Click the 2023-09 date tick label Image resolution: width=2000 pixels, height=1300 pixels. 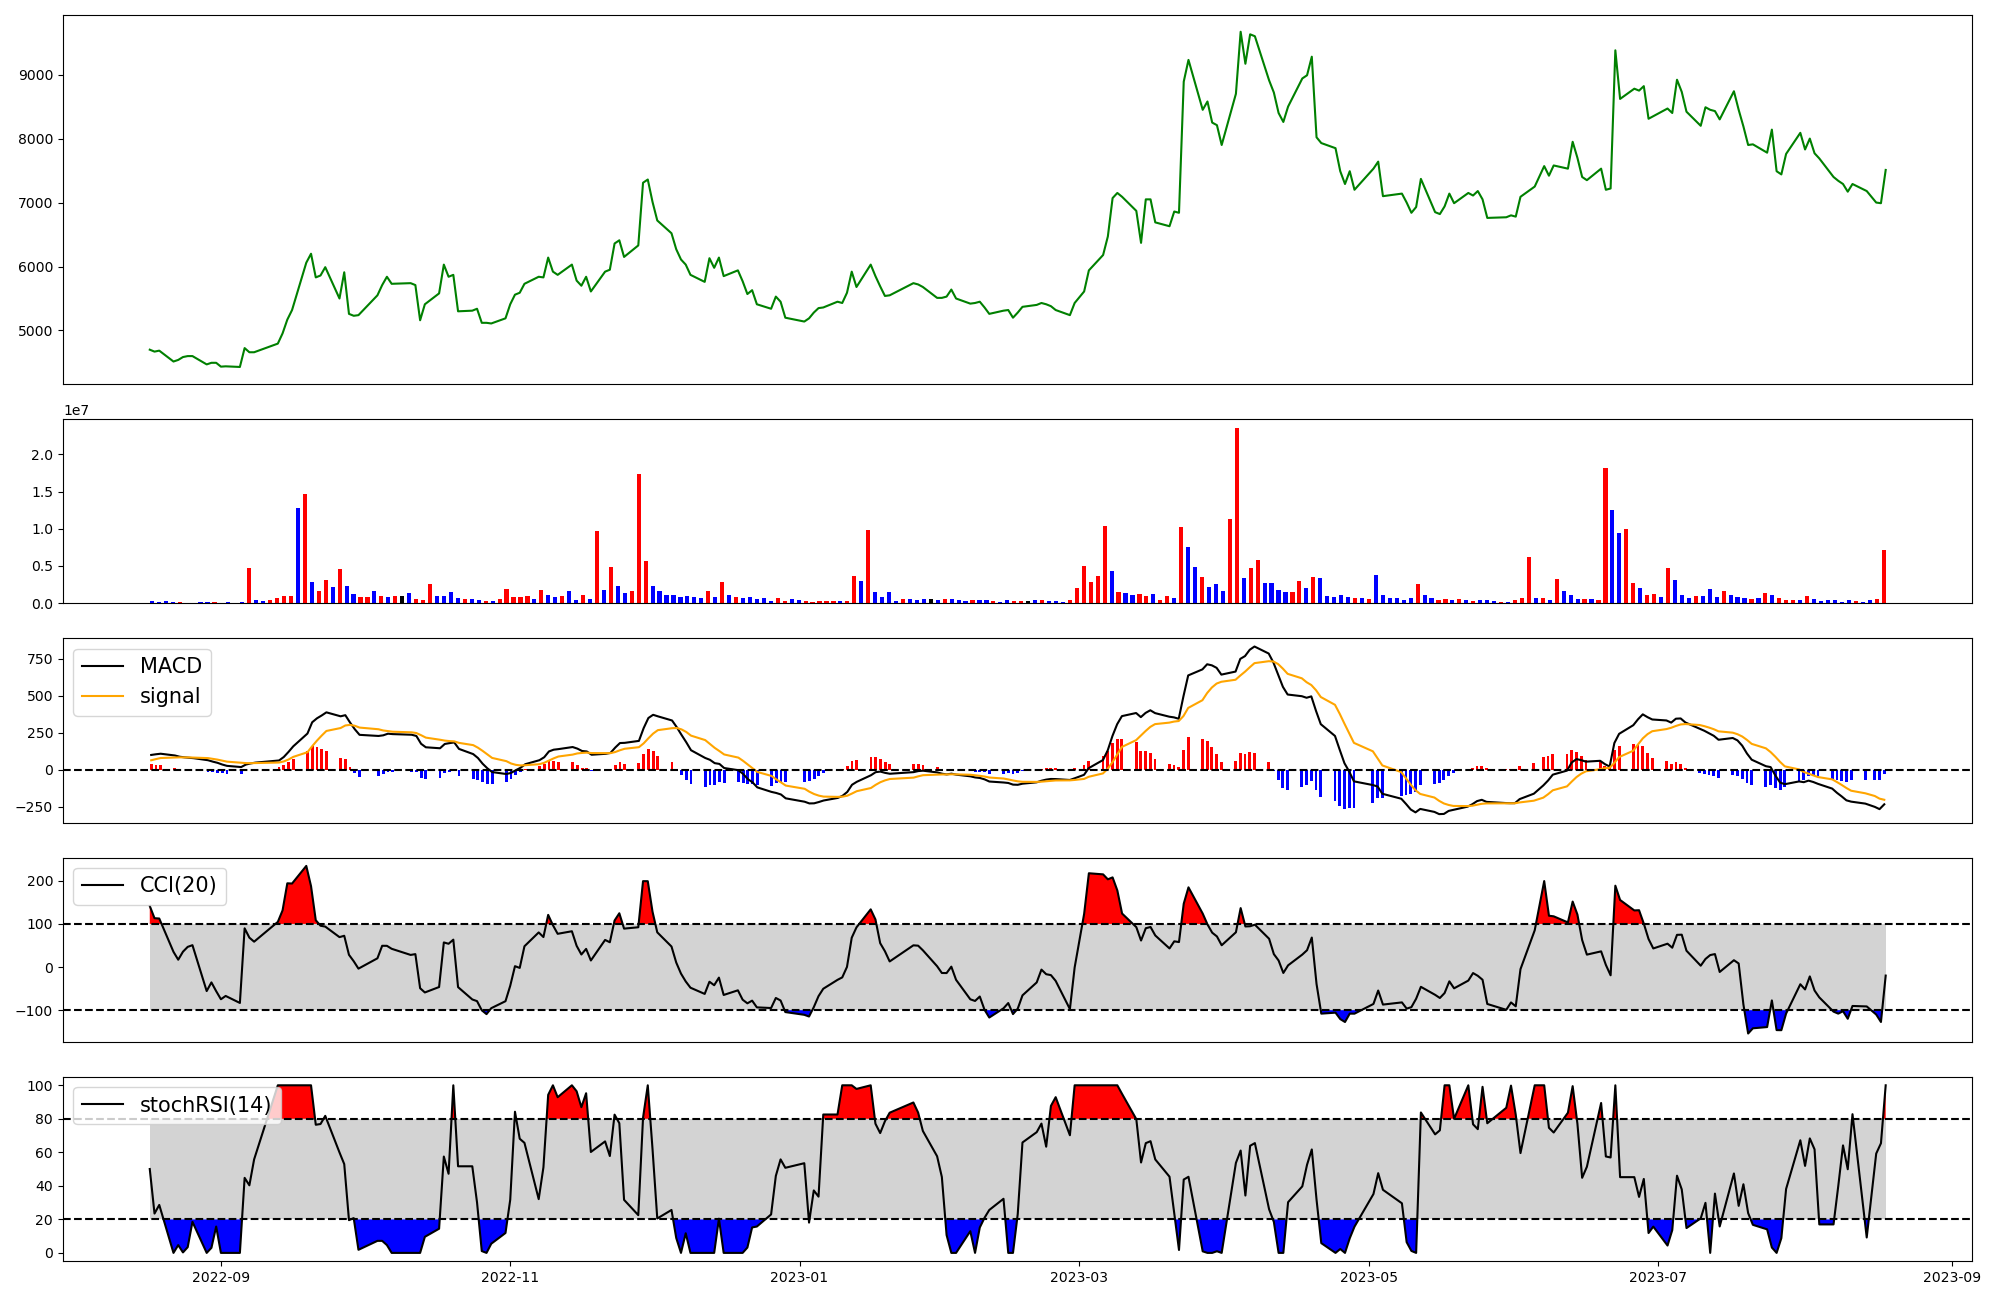(x=1952, y=1276)
